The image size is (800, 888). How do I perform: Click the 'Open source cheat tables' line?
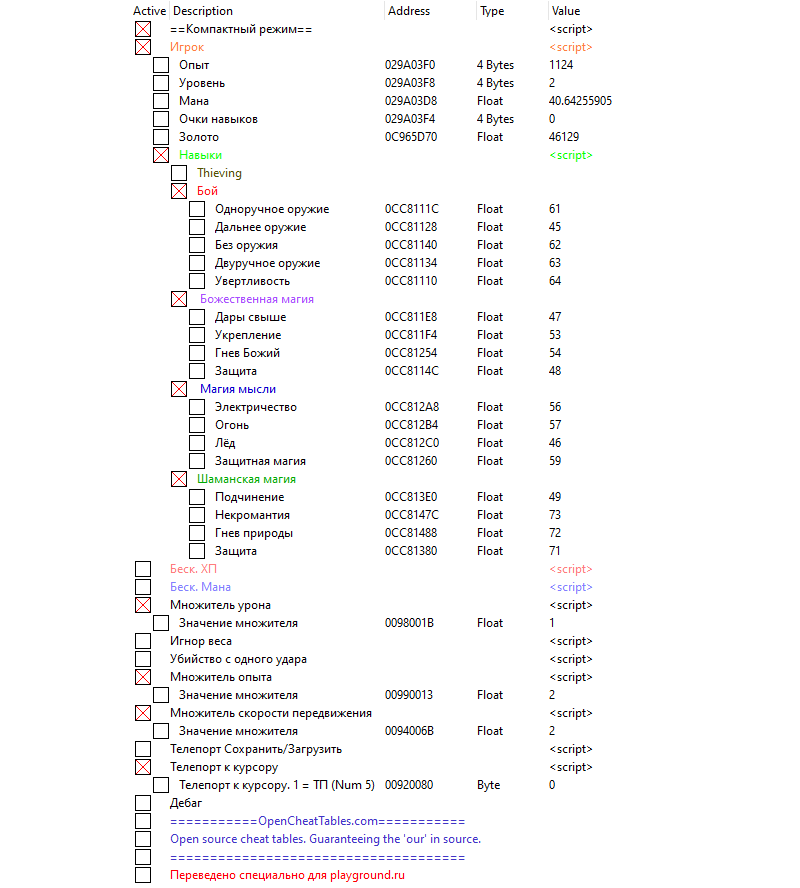point(326,839)
